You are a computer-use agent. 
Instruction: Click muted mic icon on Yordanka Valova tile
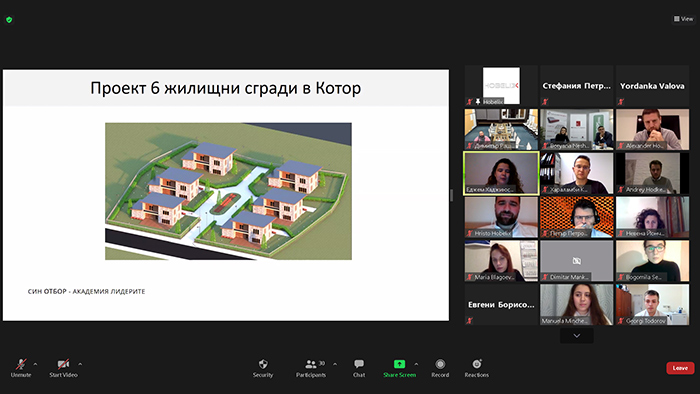[621, 102]
